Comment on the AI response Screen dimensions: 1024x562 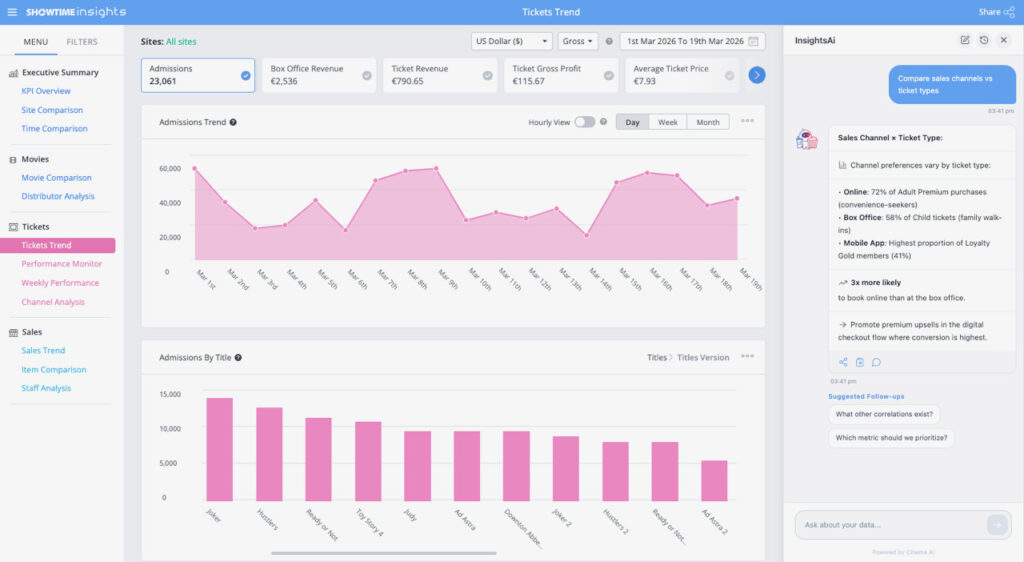pos(876,362)
